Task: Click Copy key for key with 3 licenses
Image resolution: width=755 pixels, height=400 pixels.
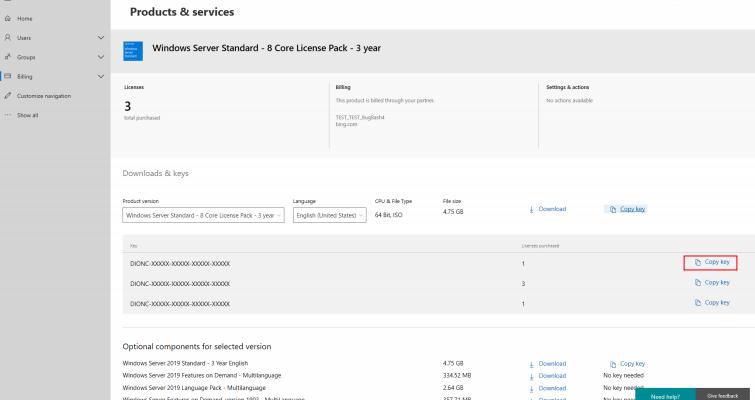Action: [717, 282]
